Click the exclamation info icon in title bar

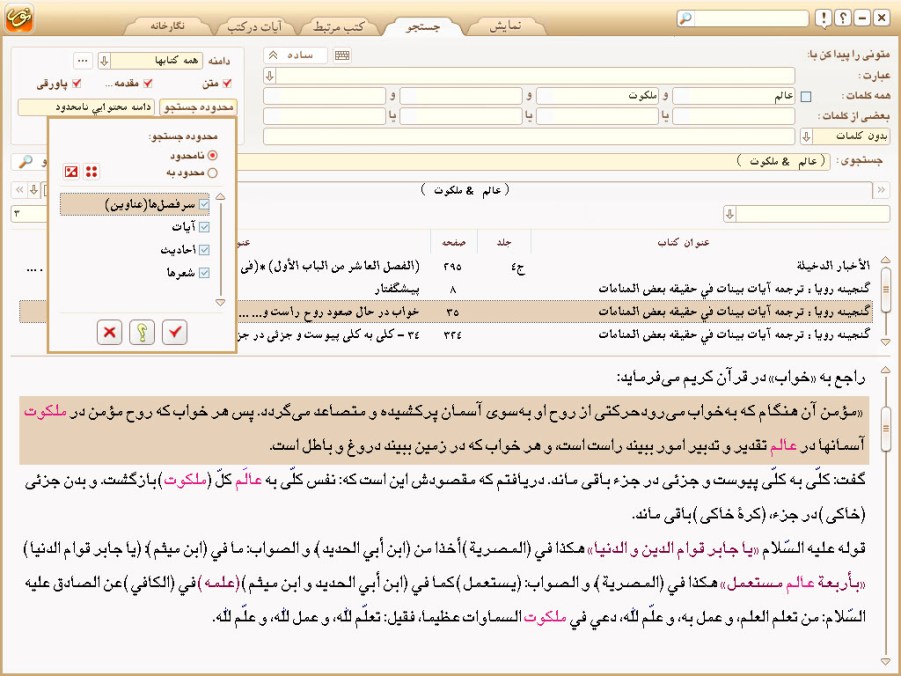pos(823,18)
